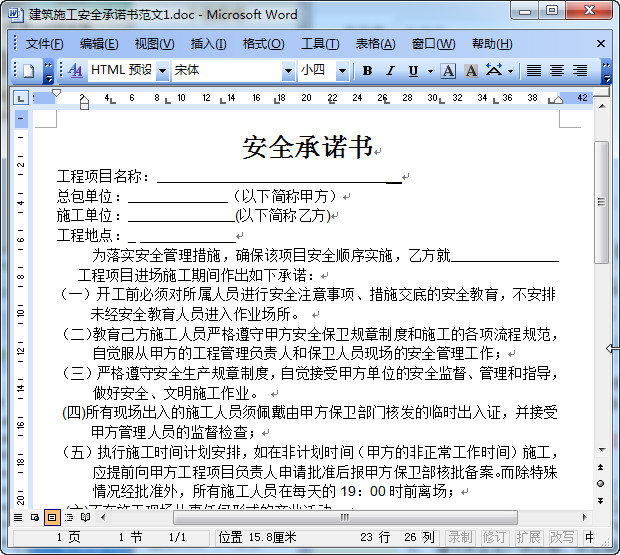Image resolution: width=620 pixels, height=555 pixels.
Task: Open the 文件(F) menu
Action: pyautogui.click(x=44, y=43)
